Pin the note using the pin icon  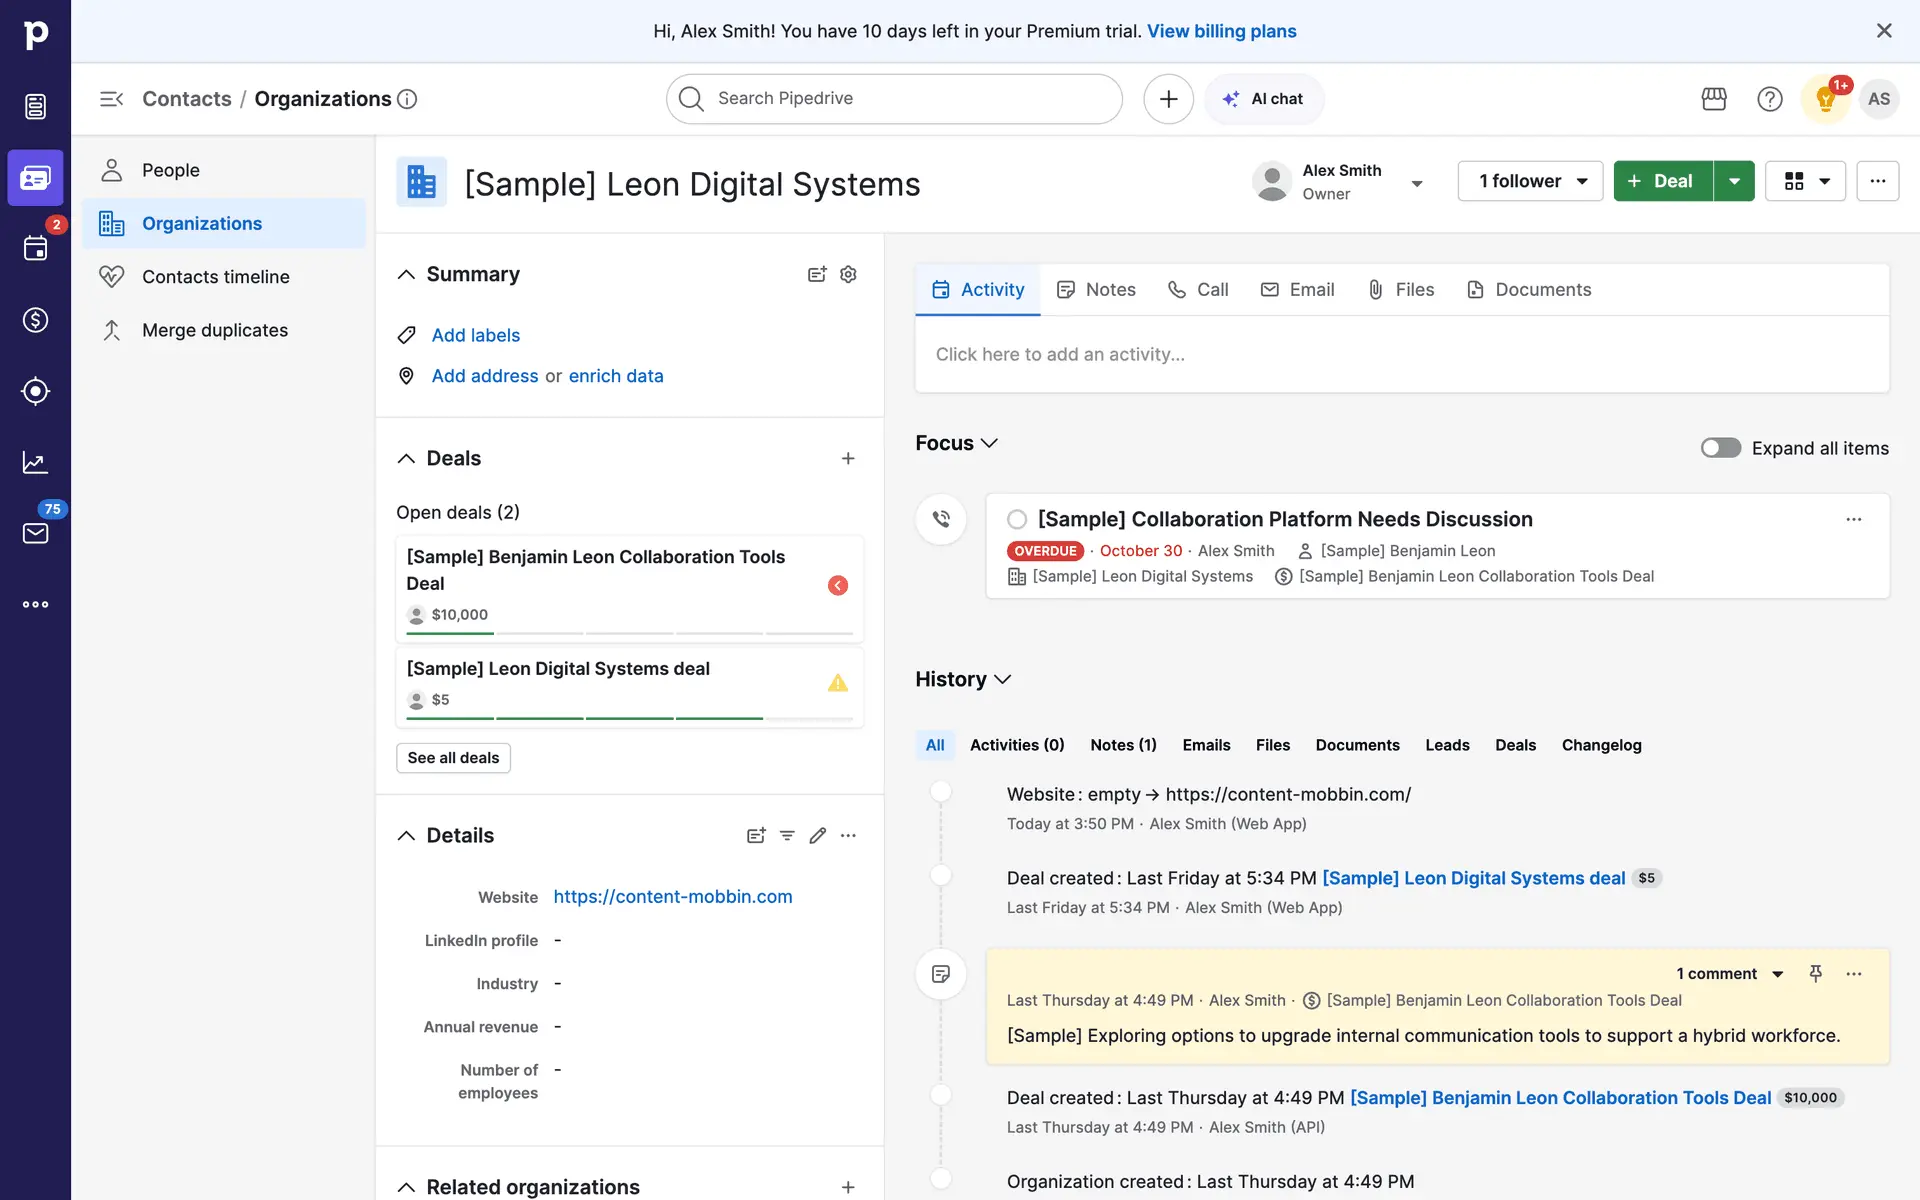(x=1816, y=973)
